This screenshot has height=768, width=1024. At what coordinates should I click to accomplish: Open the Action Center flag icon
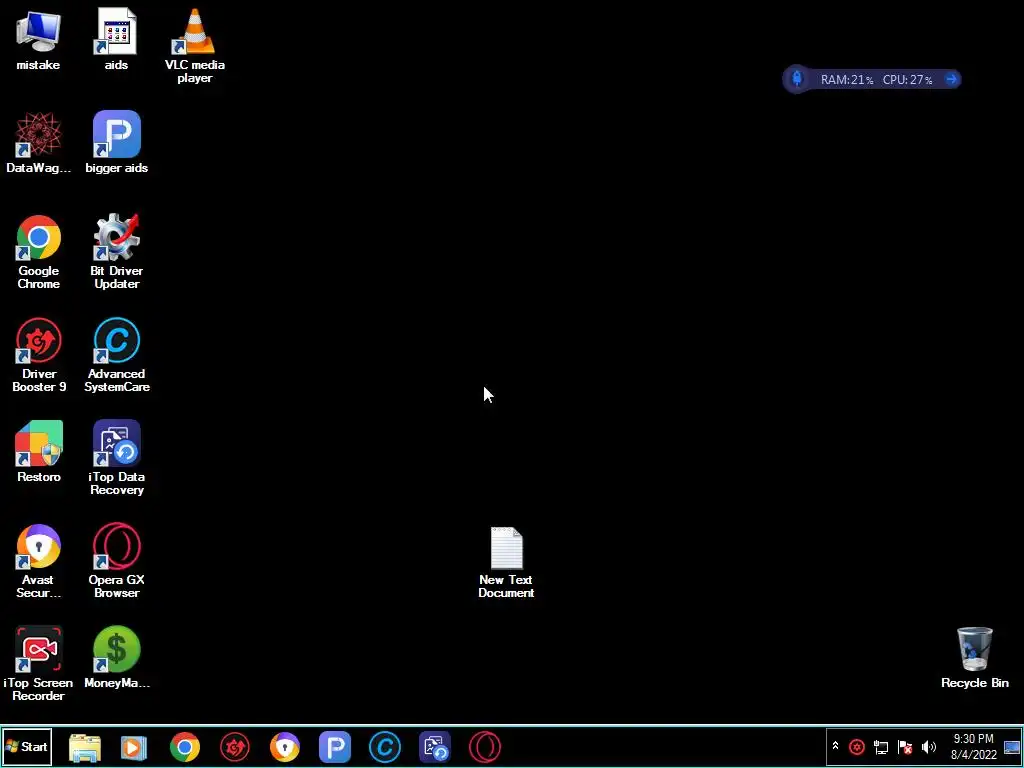click(x=905, y=746)
